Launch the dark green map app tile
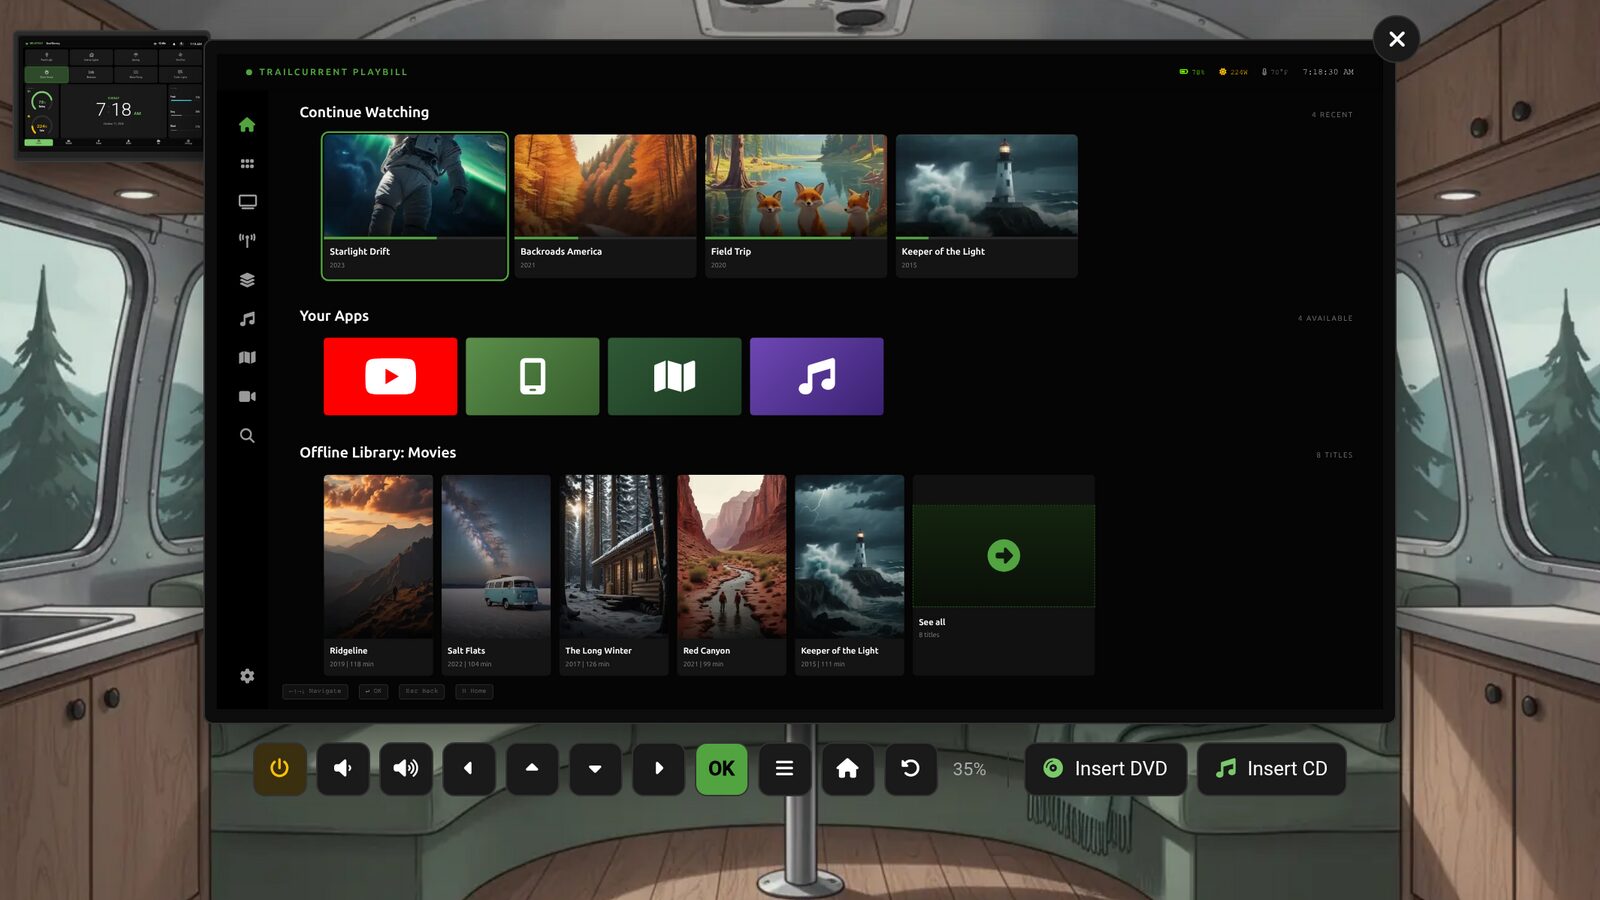1600x900 pixels. pos(674,376)
